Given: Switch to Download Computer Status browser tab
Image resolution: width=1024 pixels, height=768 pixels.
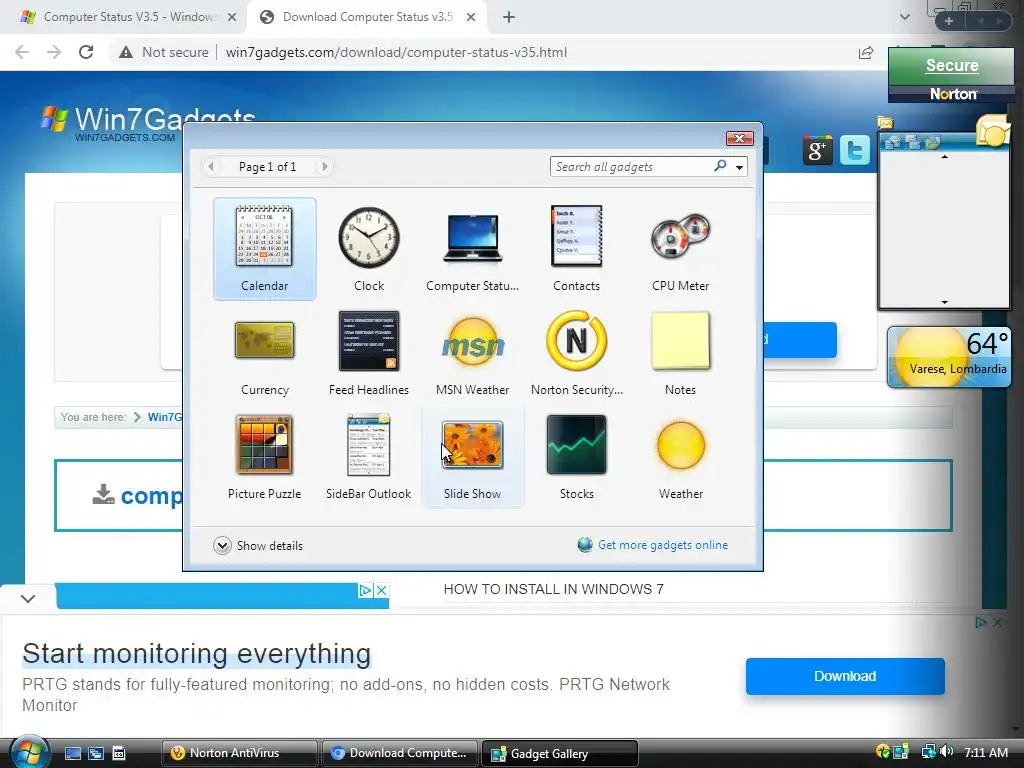Looking at the screenshot, I should (x=368, y=17).
